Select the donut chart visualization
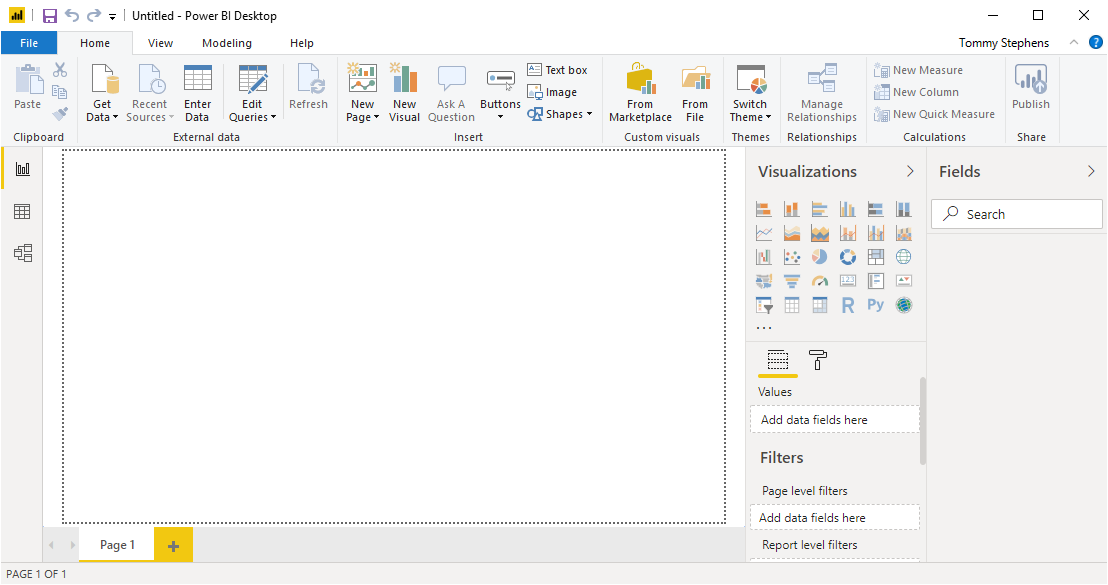 pyautogui.click(x=847, y=257)
